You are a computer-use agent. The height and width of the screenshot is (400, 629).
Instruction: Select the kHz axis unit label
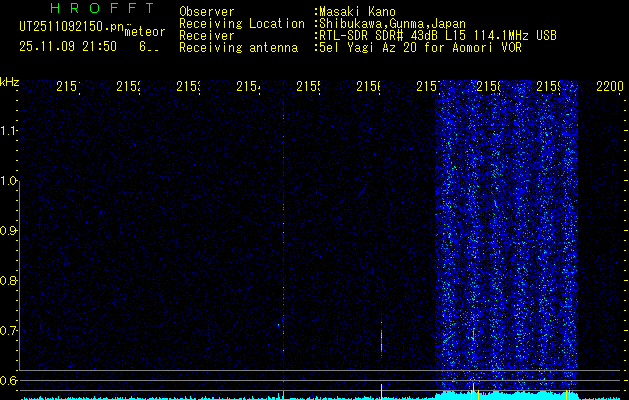tap(9, 82)
